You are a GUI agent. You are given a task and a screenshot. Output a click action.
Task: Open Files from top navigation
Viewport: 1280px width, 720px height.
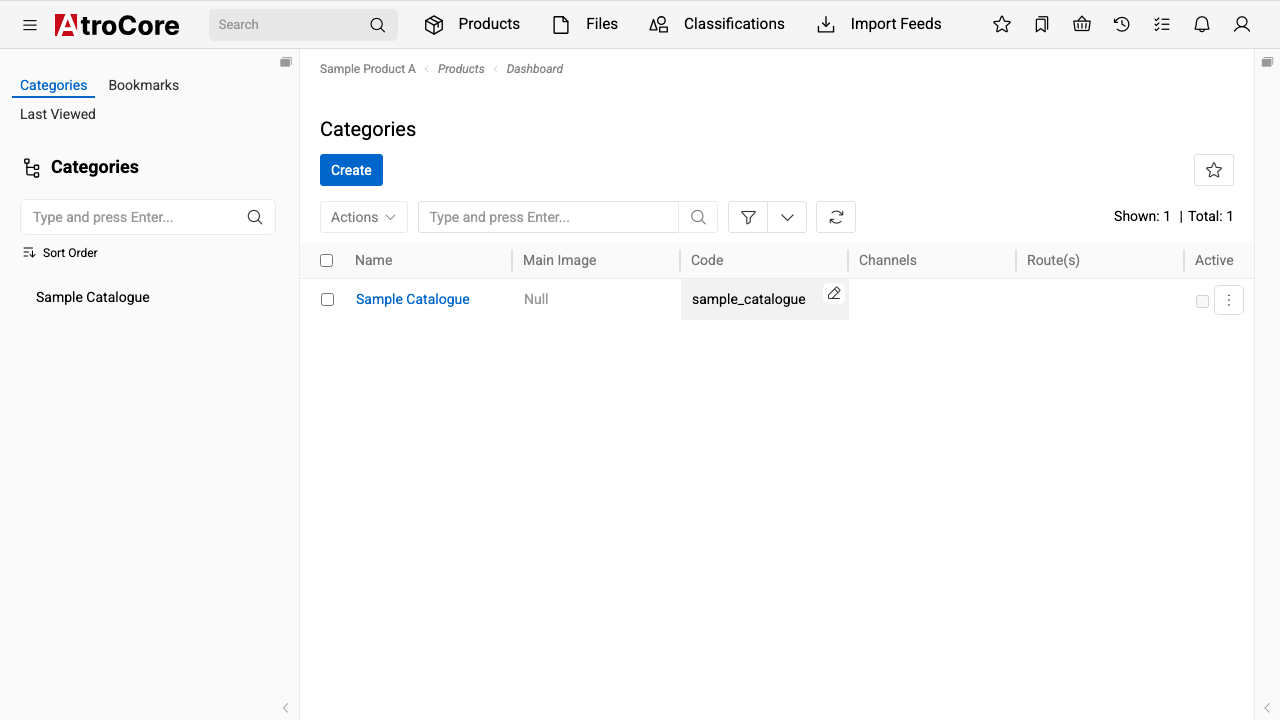(x=585, y=24)
